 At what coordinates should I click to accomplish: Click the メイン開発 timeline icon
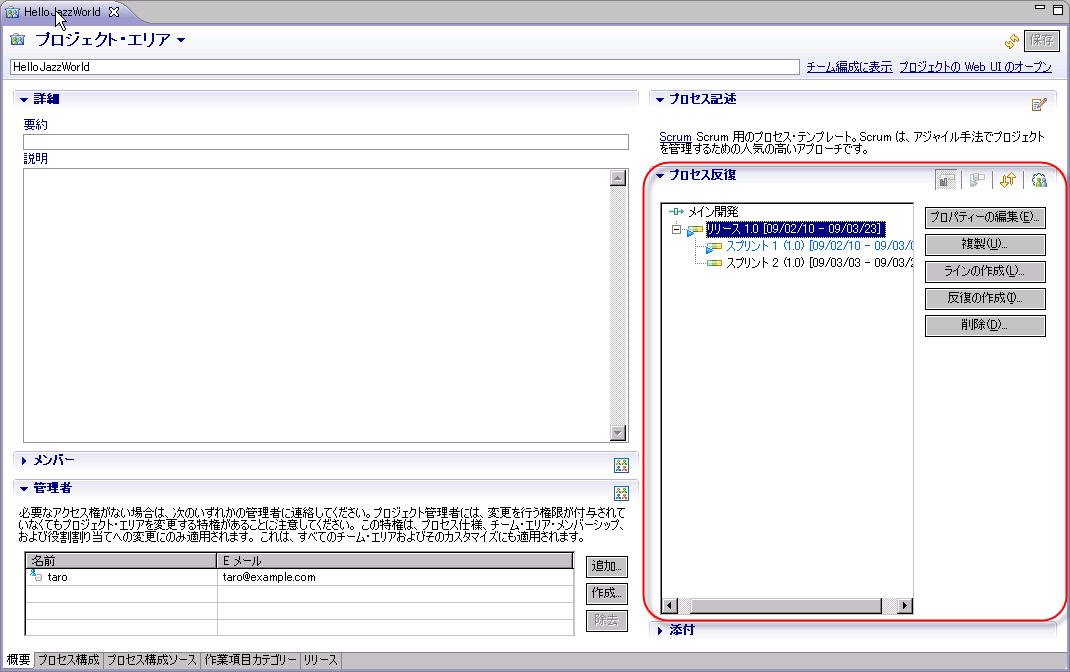pos(676,211)
